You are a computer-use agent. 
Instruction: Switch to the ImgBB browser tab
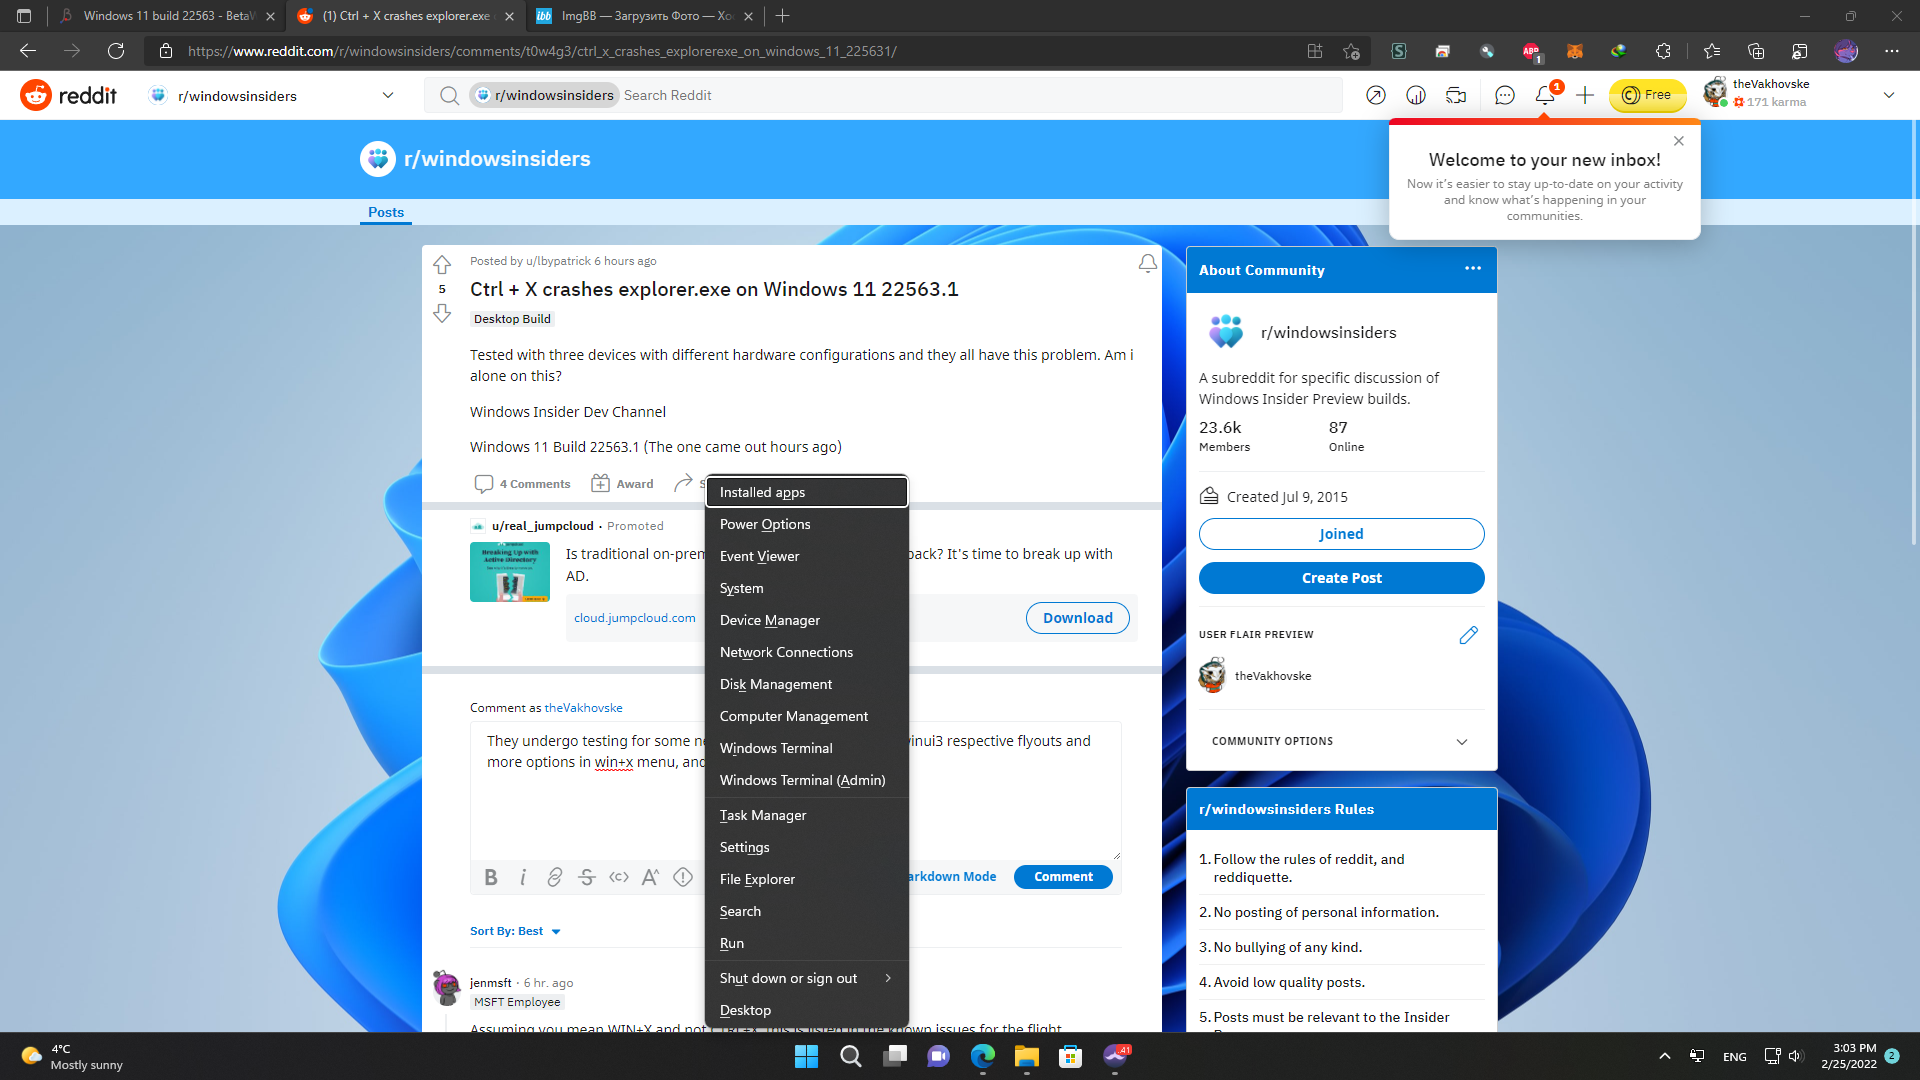pos(643,16)
